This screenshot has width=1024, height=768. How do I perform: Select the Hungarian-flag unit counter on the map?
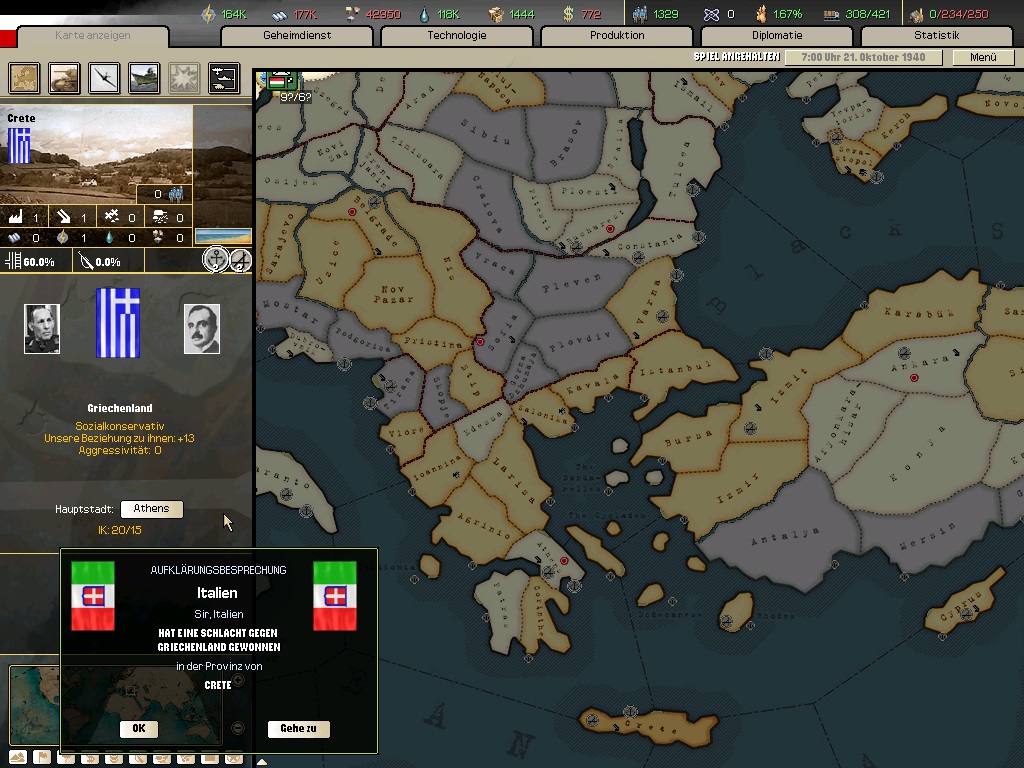point(278,81)
